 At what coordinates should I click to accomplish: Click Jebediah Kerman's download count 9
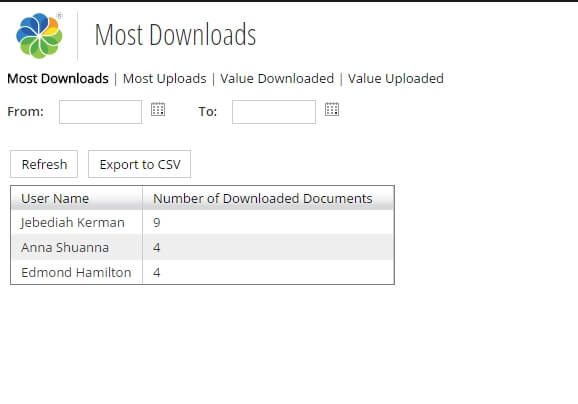[157, 222]
